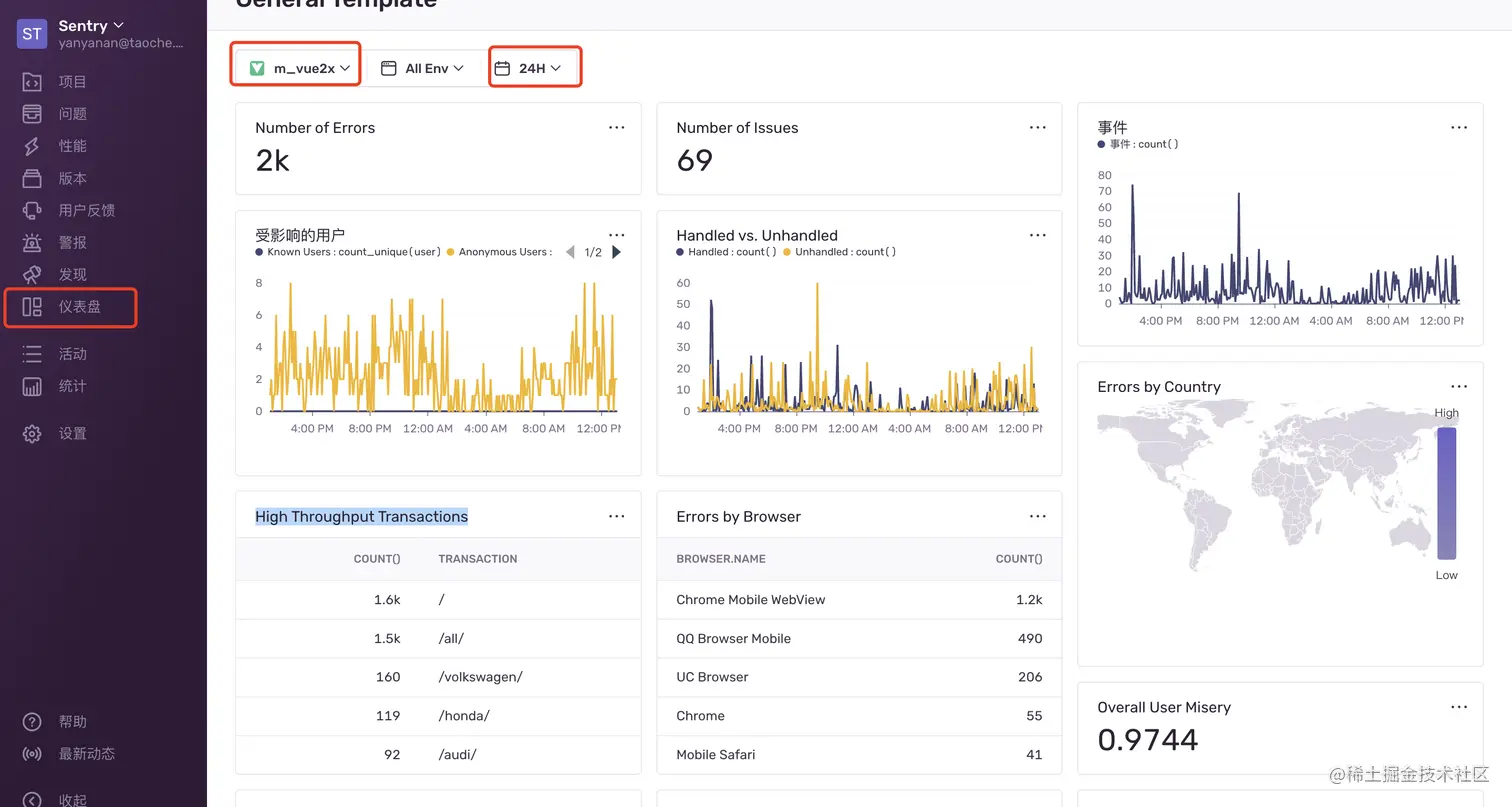Expand the All Env environment dropdown
This screenshot has width=1512, height=807.
[x=424, y=68]
